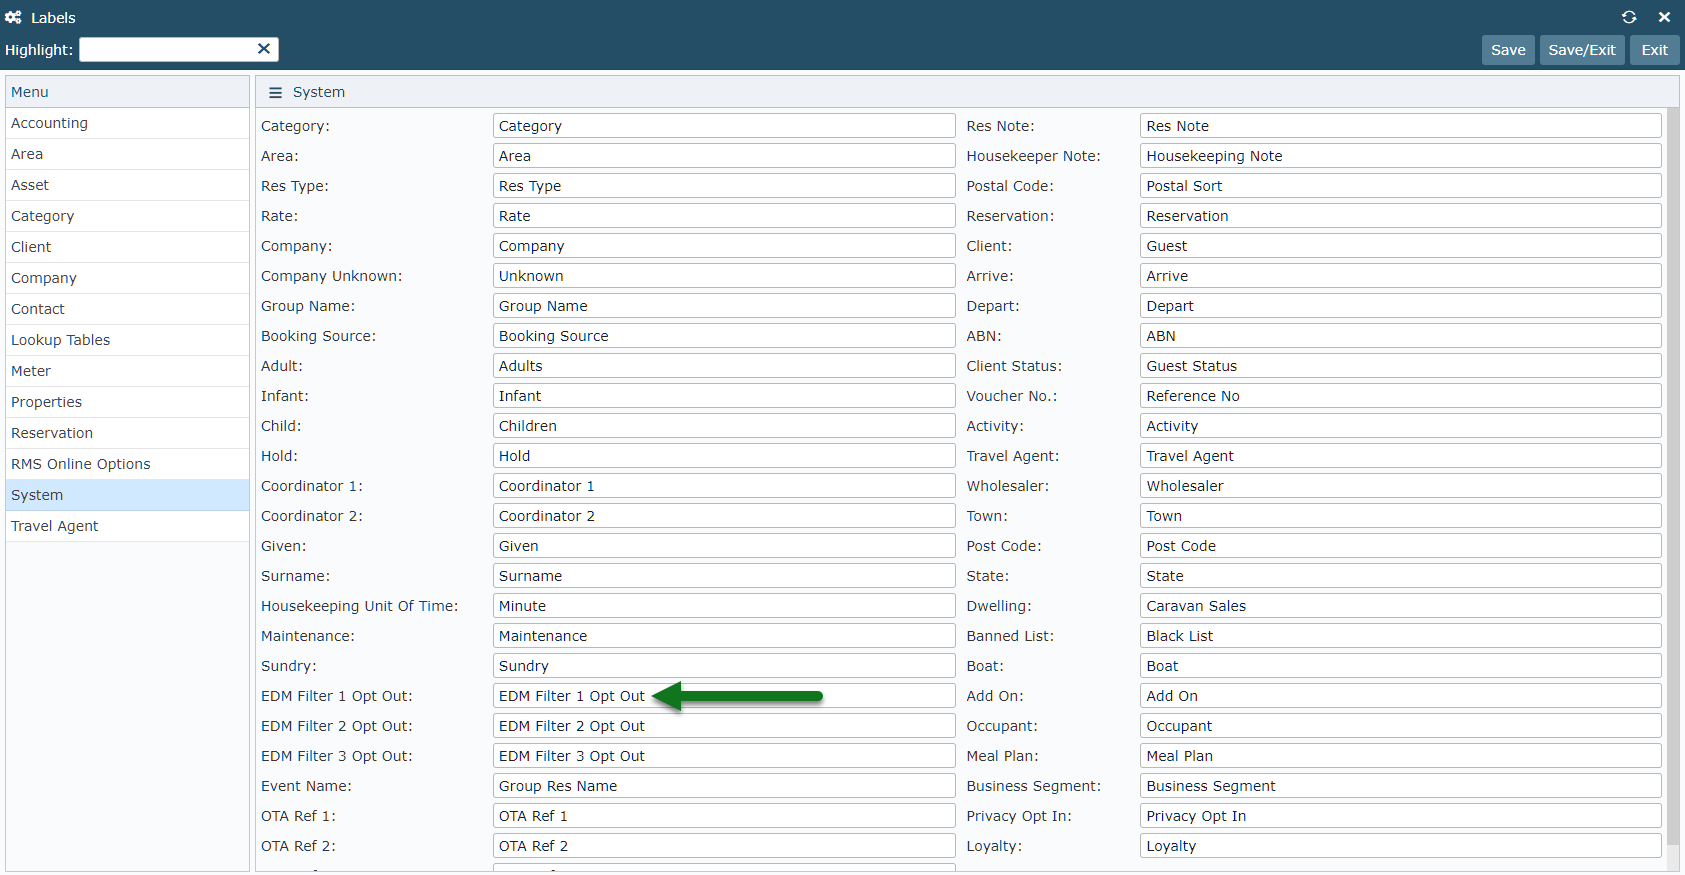This screenshot has height=875, width=1685.
Task: Select System in the left menu
Action: click(x=127, y=495)
